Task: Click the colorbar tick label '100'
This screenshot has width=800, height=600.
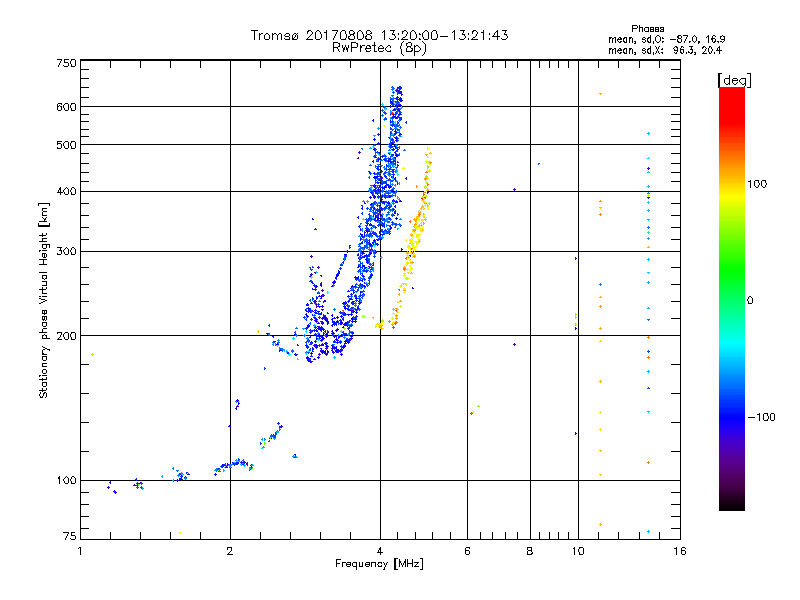Action: [757, 184]
